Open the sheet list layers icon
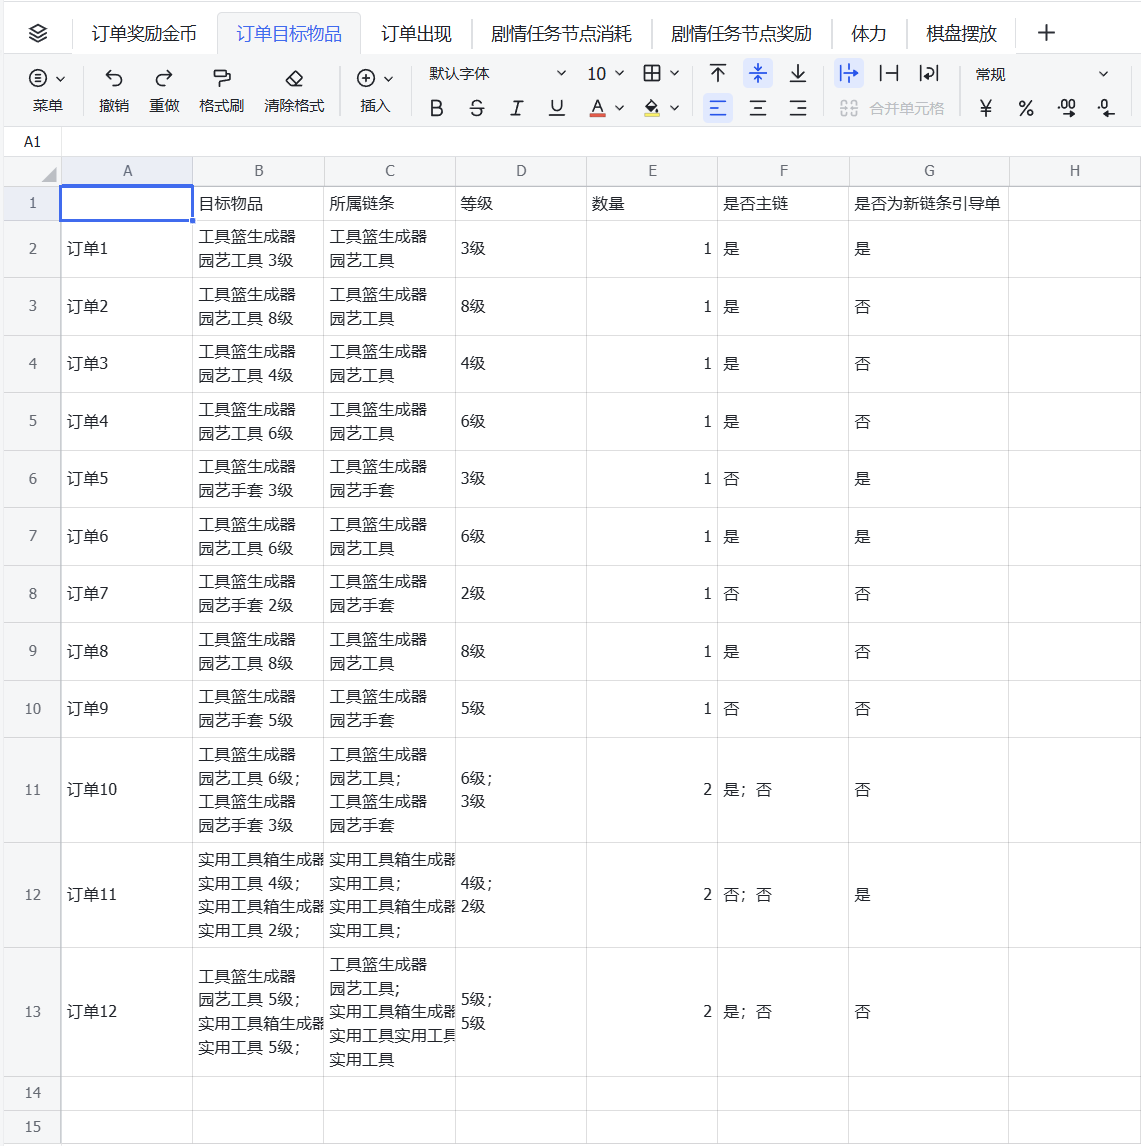The height and width of the screenshot is (1146, 1141). [x=38, y=33]
